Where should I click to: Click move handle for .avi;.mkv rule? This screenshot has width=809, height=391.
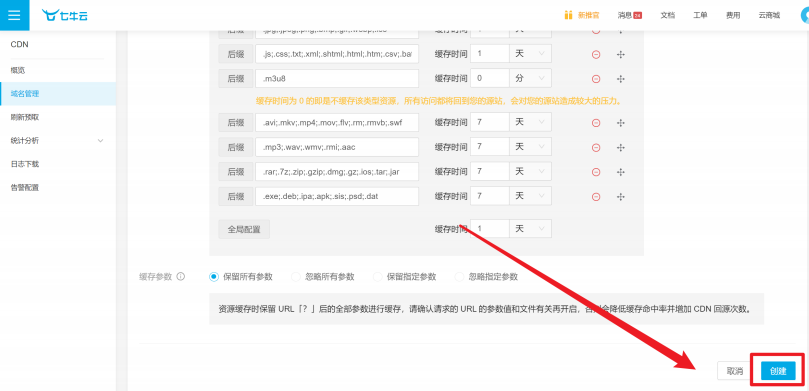click(x=621, y=123)
